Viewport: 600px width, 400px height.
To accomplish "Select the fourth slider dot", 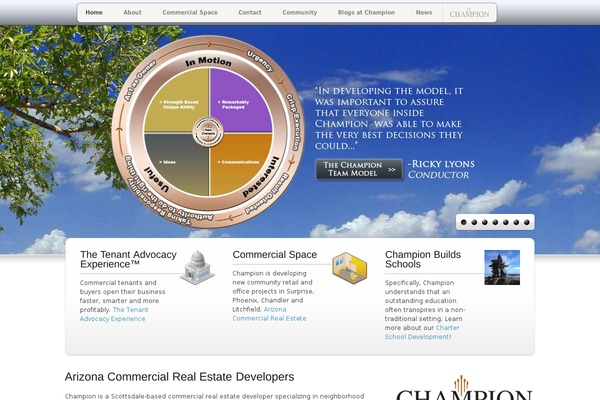I will coord(495,222).
